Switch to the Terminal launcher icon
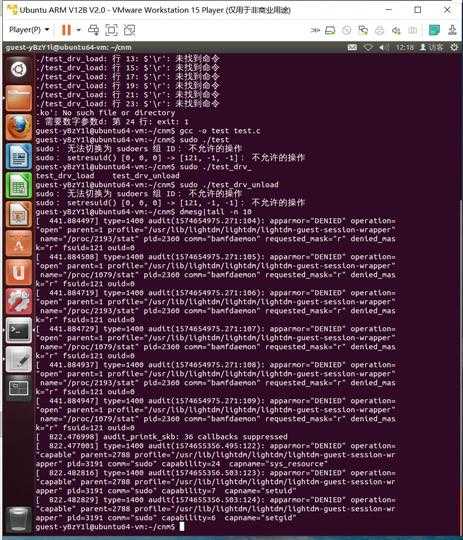The image size is (463, 540). click(x=19, y=330)
